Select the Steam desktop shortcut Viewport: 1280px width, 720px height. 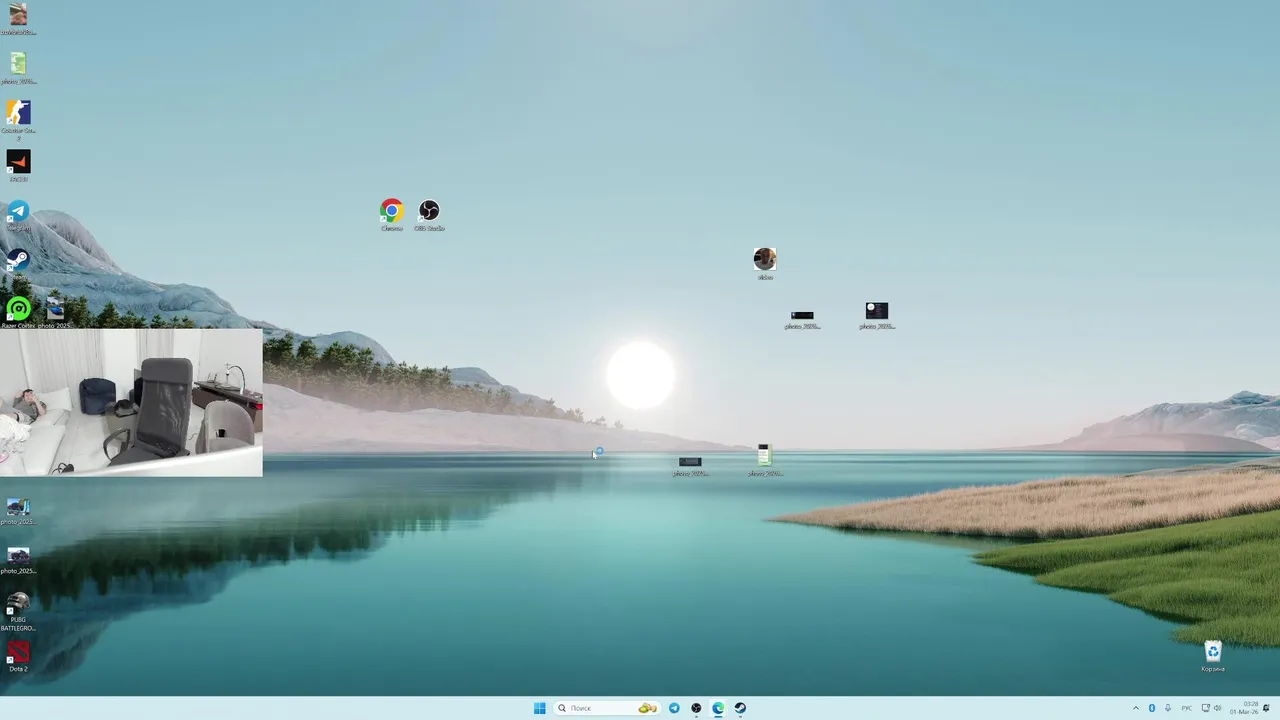click(x=18, y=264)
